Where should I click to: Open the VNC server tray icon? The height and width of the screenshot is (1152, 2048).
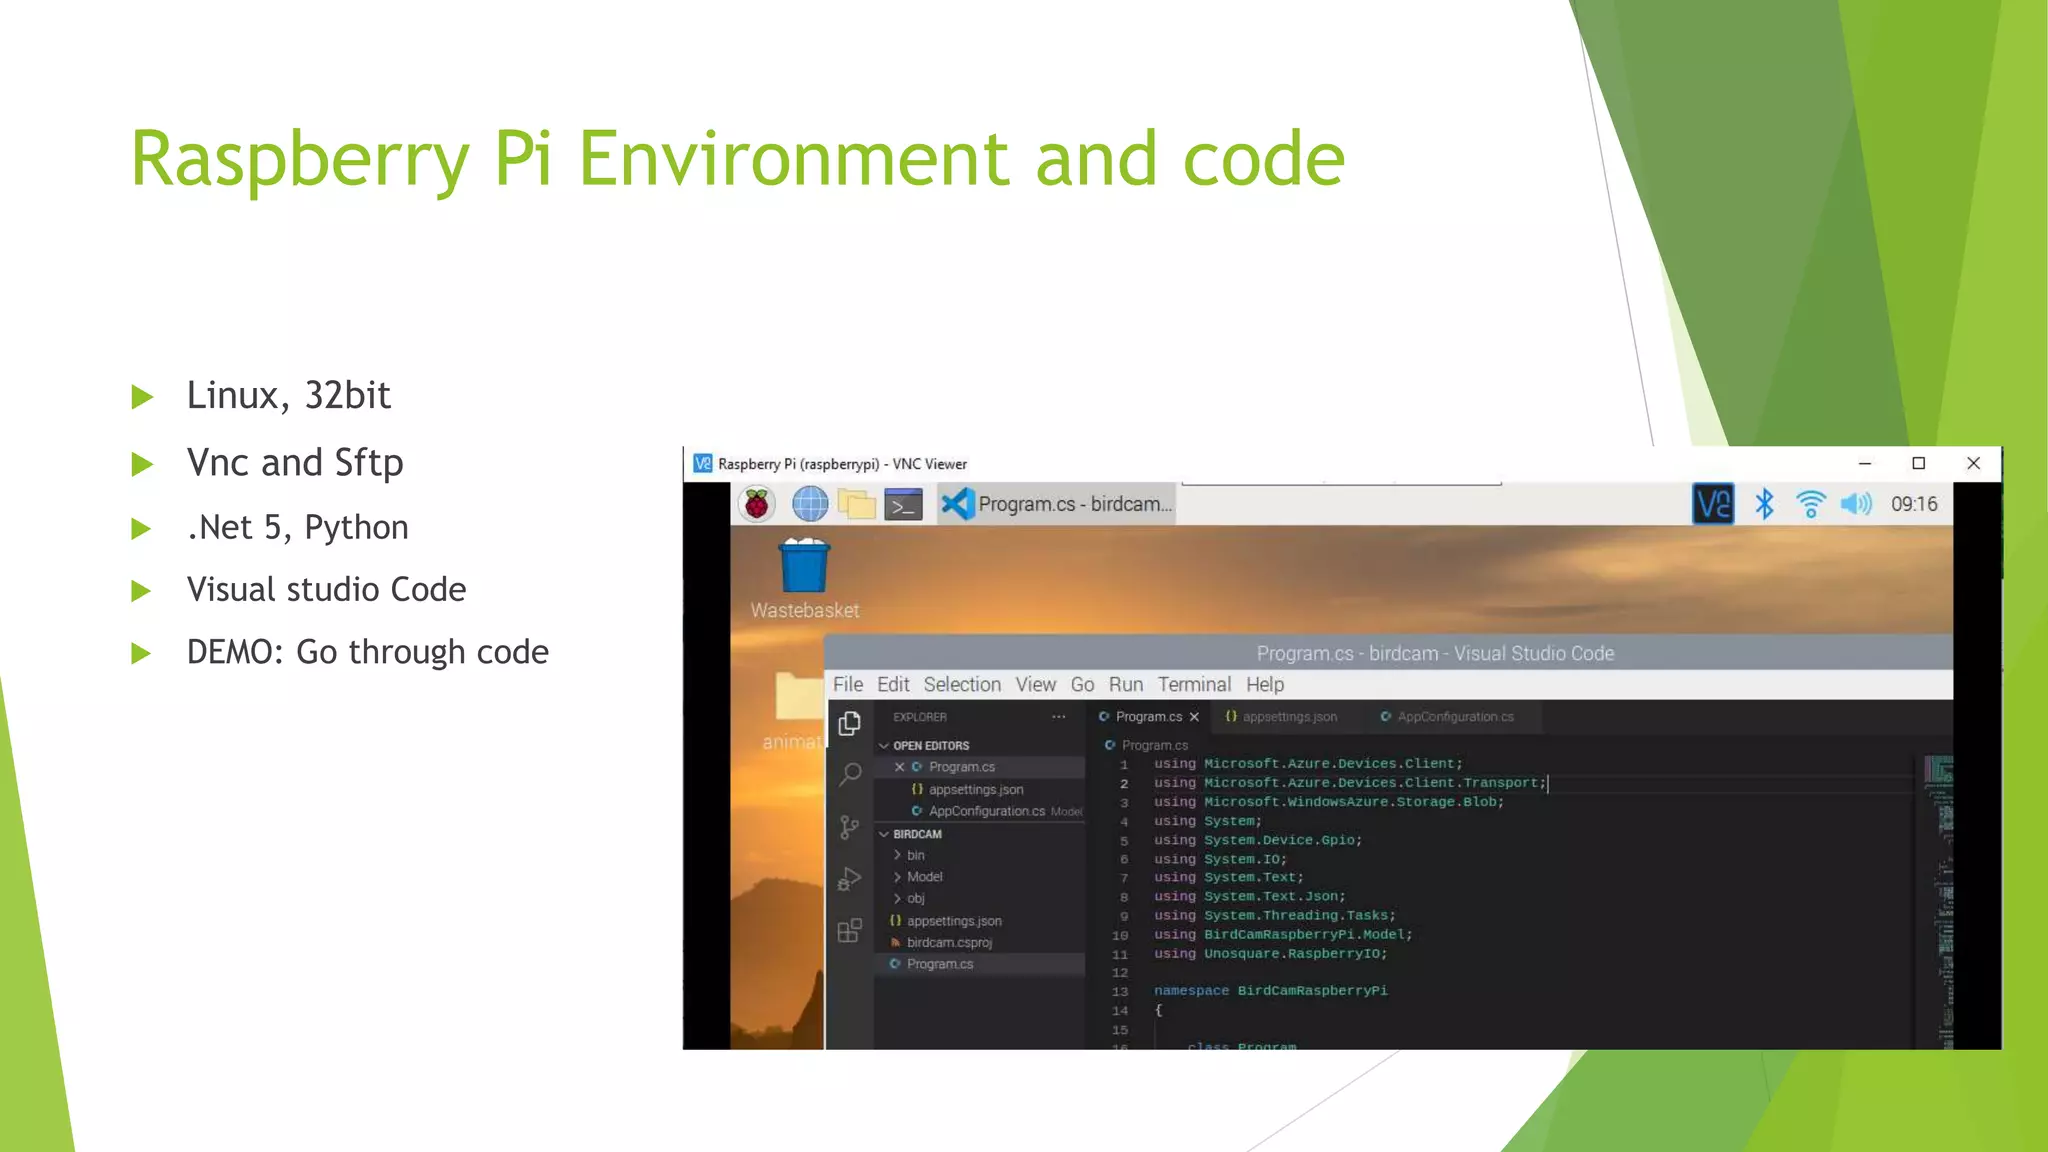(1713, 504)
